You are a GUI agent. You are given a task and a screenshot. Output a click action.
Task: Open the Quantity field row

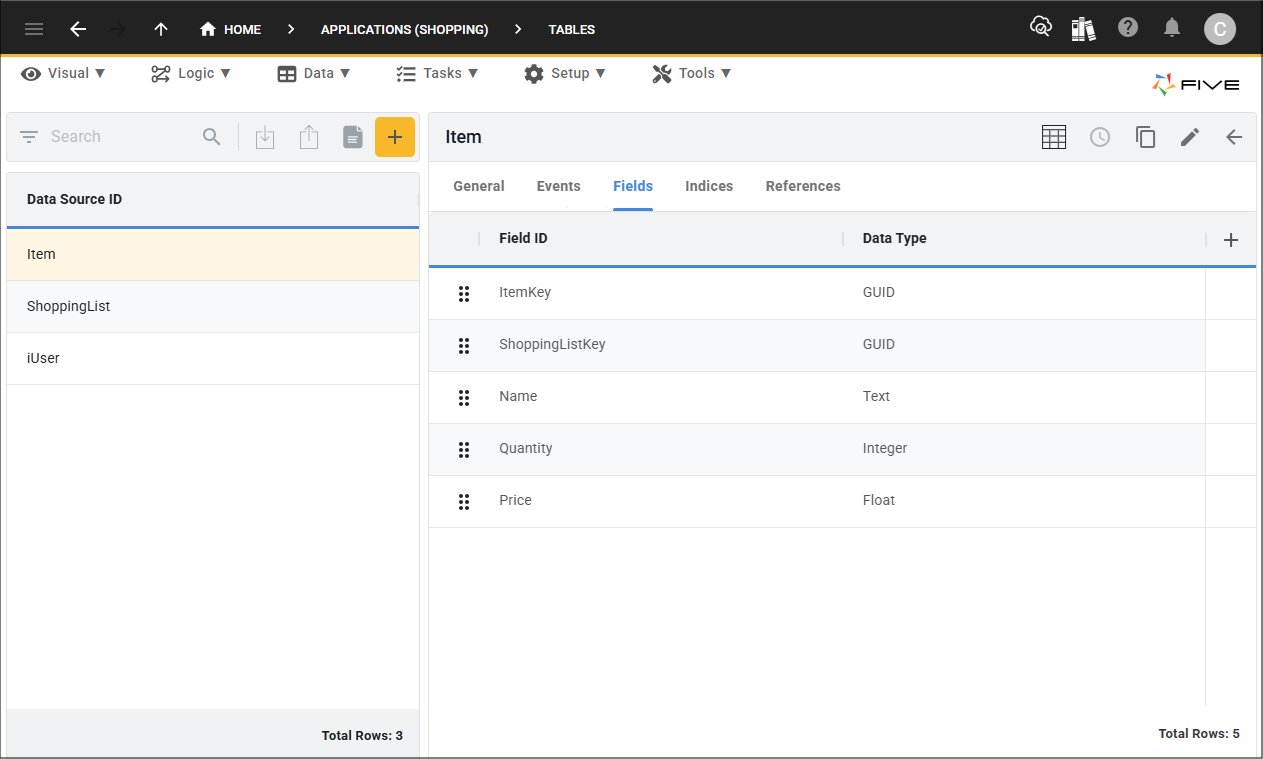pyautogui.click(x=526, y=449)
